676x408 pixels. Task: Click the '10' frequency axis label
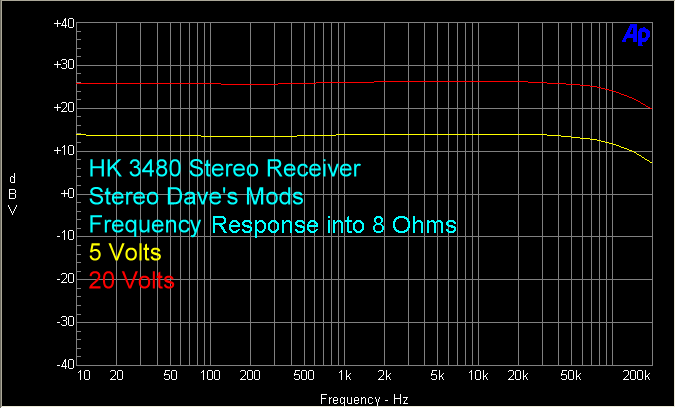point(84,376)
